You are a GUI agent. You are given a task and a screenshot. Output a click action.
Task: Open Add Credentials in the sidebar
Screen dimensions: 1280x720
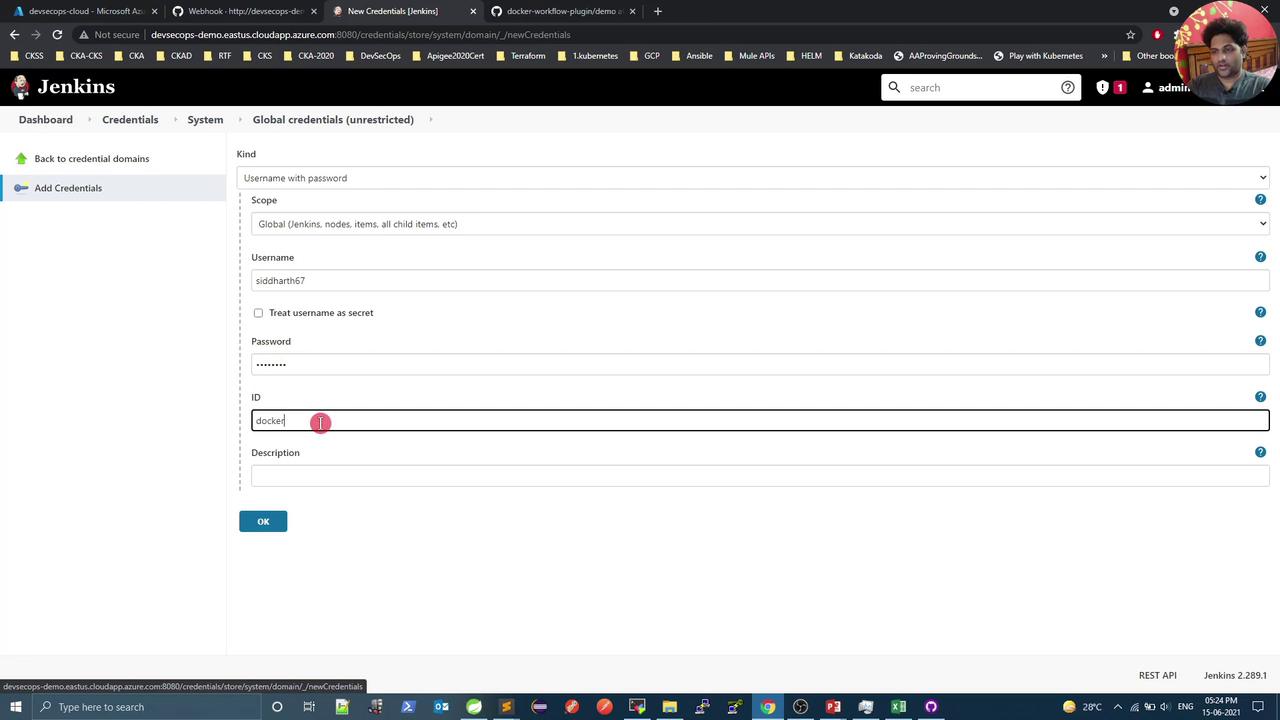(x=68, y=188)
